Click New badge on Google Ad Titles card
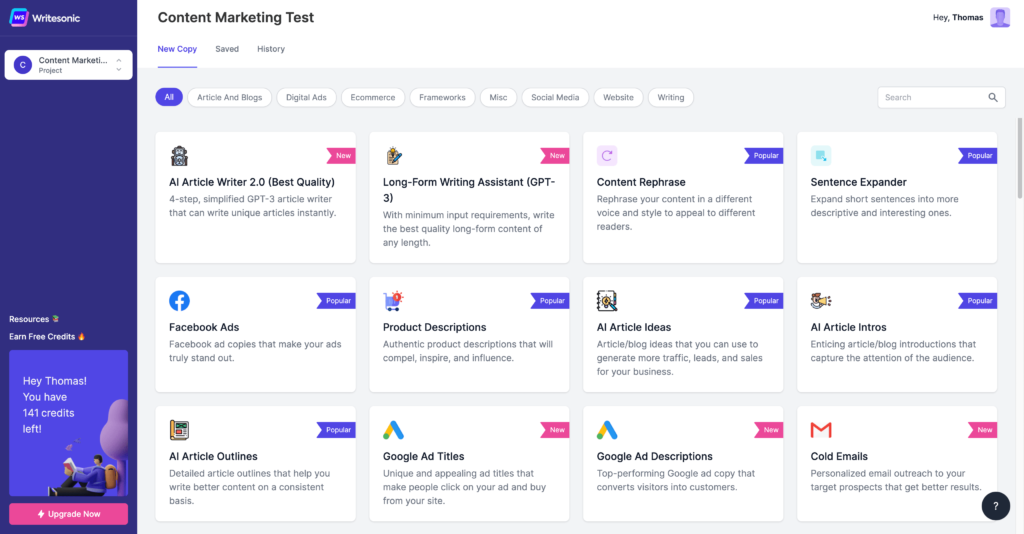The image size is (1024, 534). click(554, 430)
